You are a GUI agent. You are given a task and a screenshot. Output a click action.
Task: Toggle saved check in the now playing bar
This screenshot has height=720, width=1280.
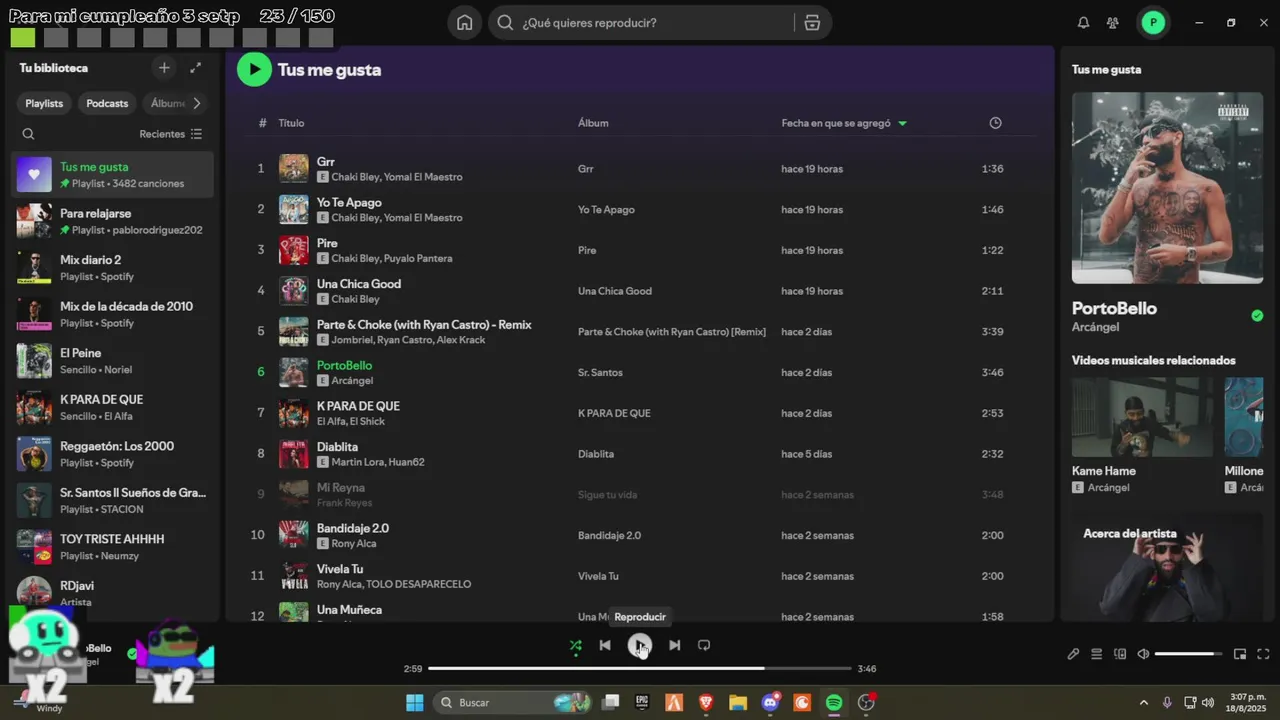pyautogui.click(x=132, y=653)
